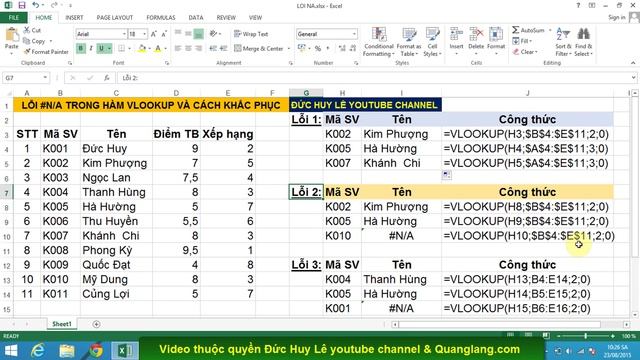Click Merge & Center button
Viewport: 640px width, 360px height.
(x=259, y=49)
